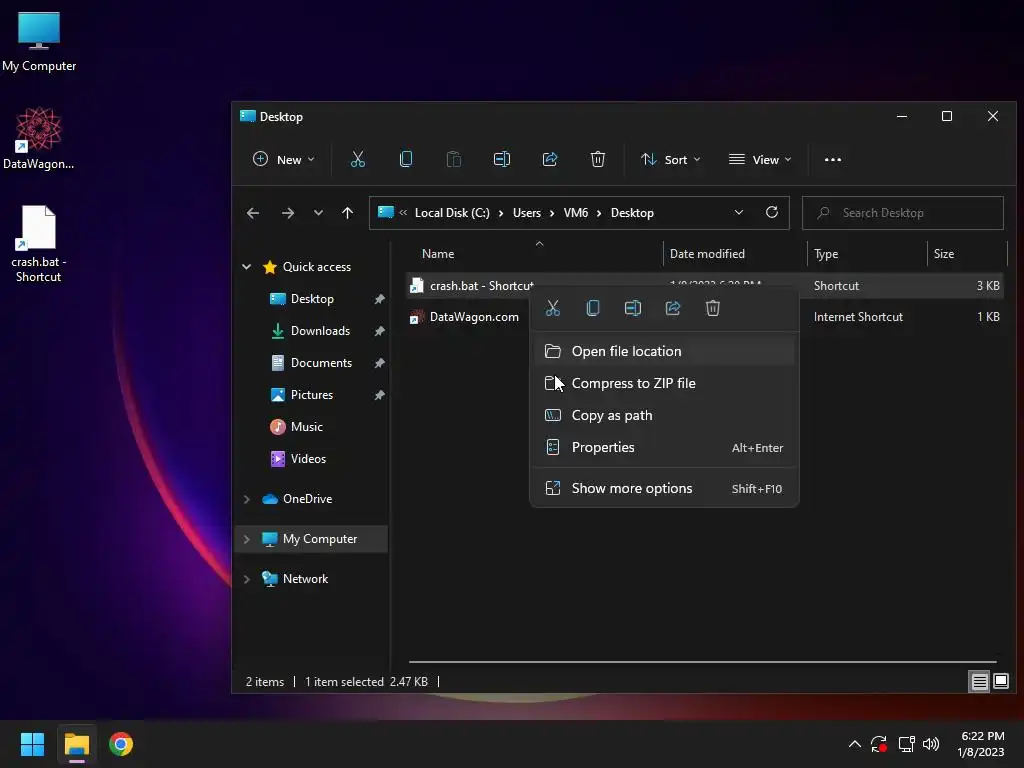This screenshot has height=768, width=1024.
Task: Launch Chrome from the taskbar
Action: (121, 744)
